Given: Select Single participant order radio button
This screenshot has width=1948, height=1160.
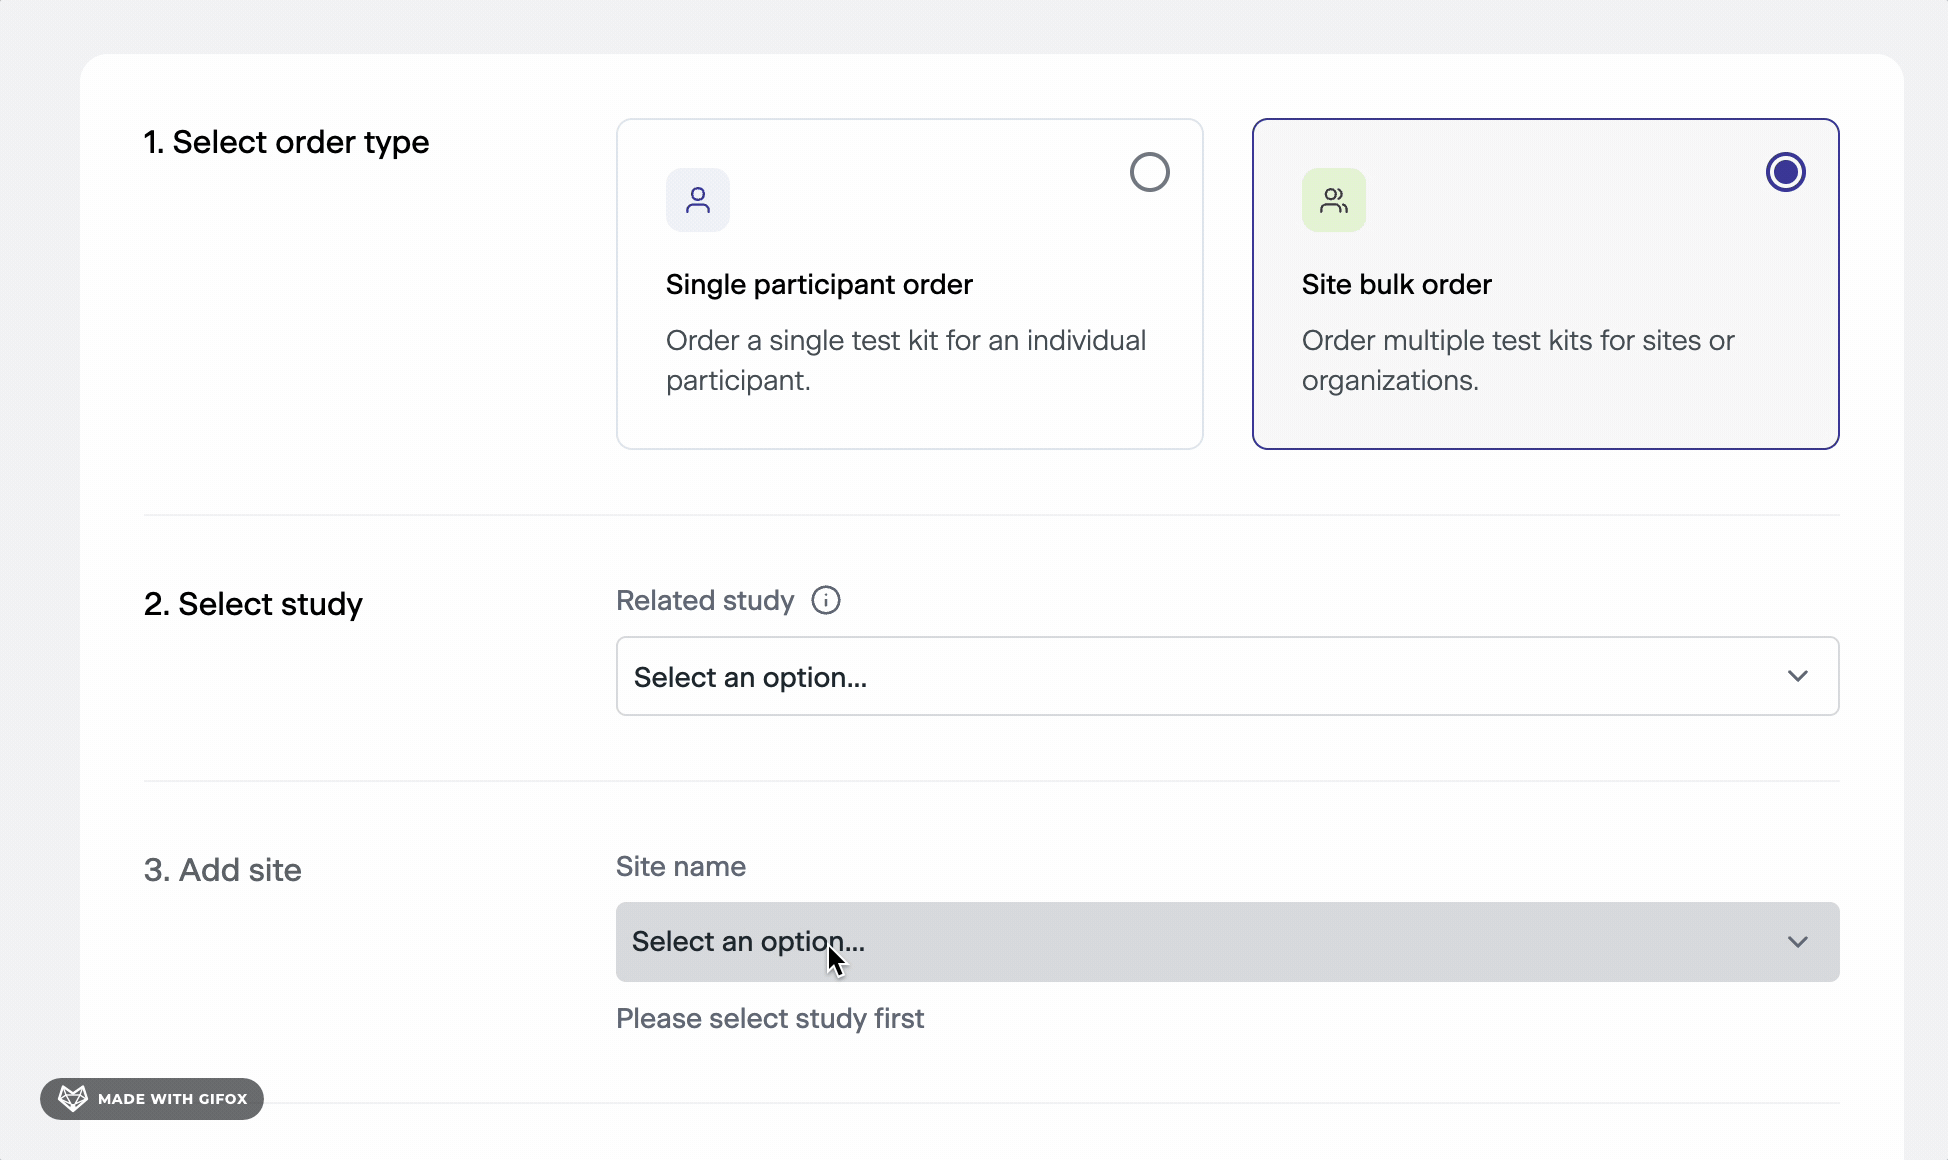Looking at the screenshot, I should pyautogui.click(x=1149, y=172).
